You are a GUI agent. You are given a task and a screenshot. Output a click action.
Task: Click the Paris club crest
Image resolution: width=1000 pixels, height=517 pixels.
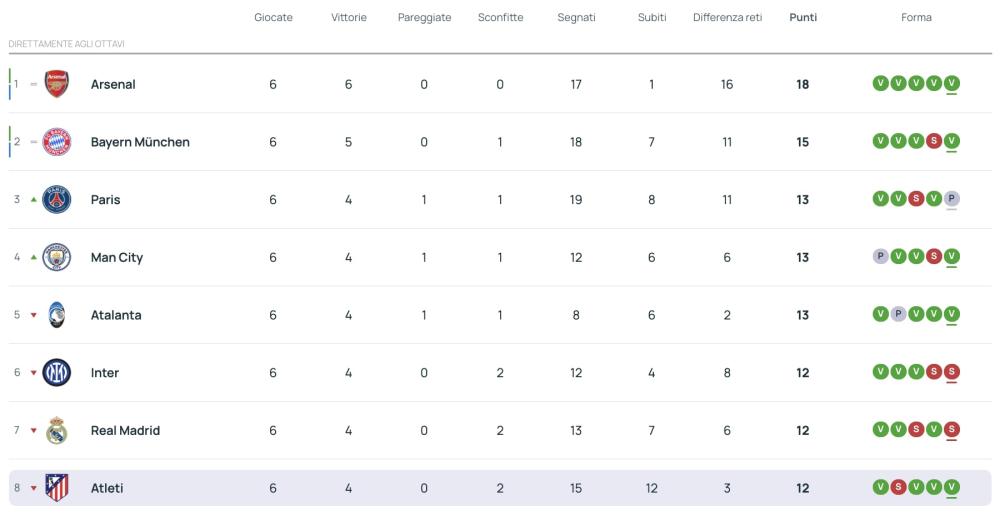[x=57, y=200]
